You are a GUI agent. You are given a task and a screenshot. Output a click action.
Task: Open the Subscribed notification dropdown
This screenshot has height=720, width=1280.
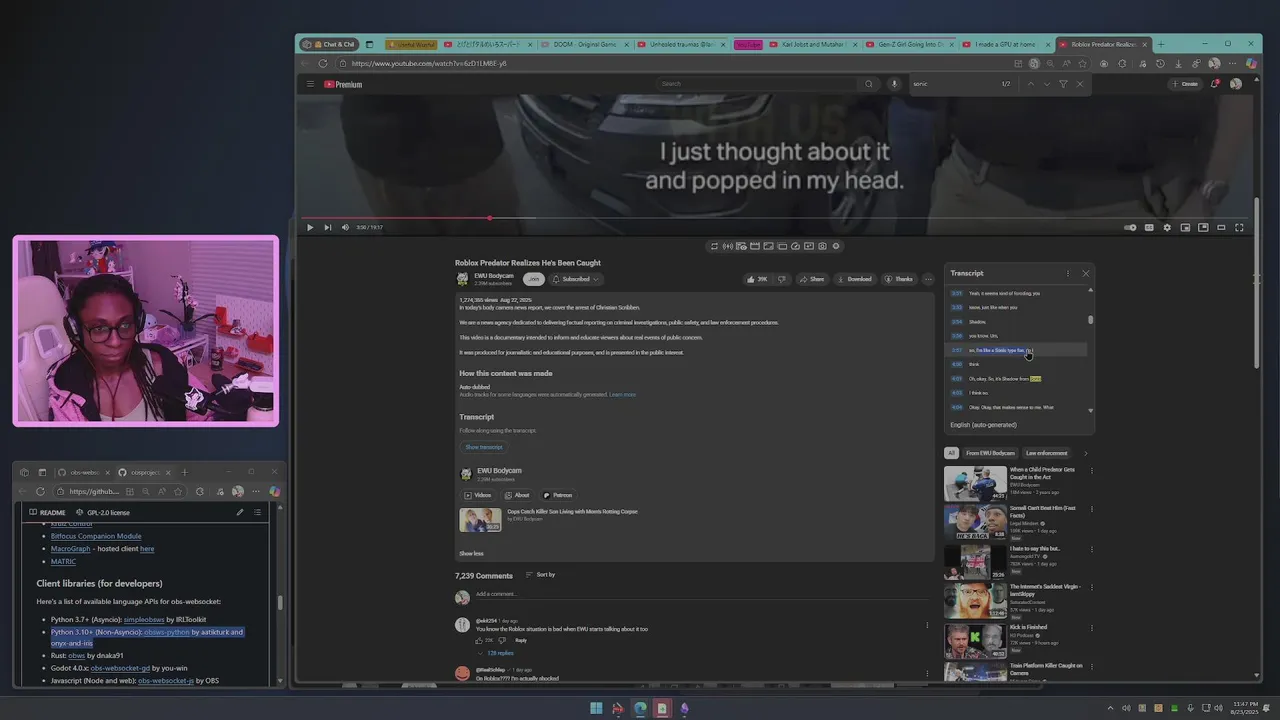tap(576, 279)
